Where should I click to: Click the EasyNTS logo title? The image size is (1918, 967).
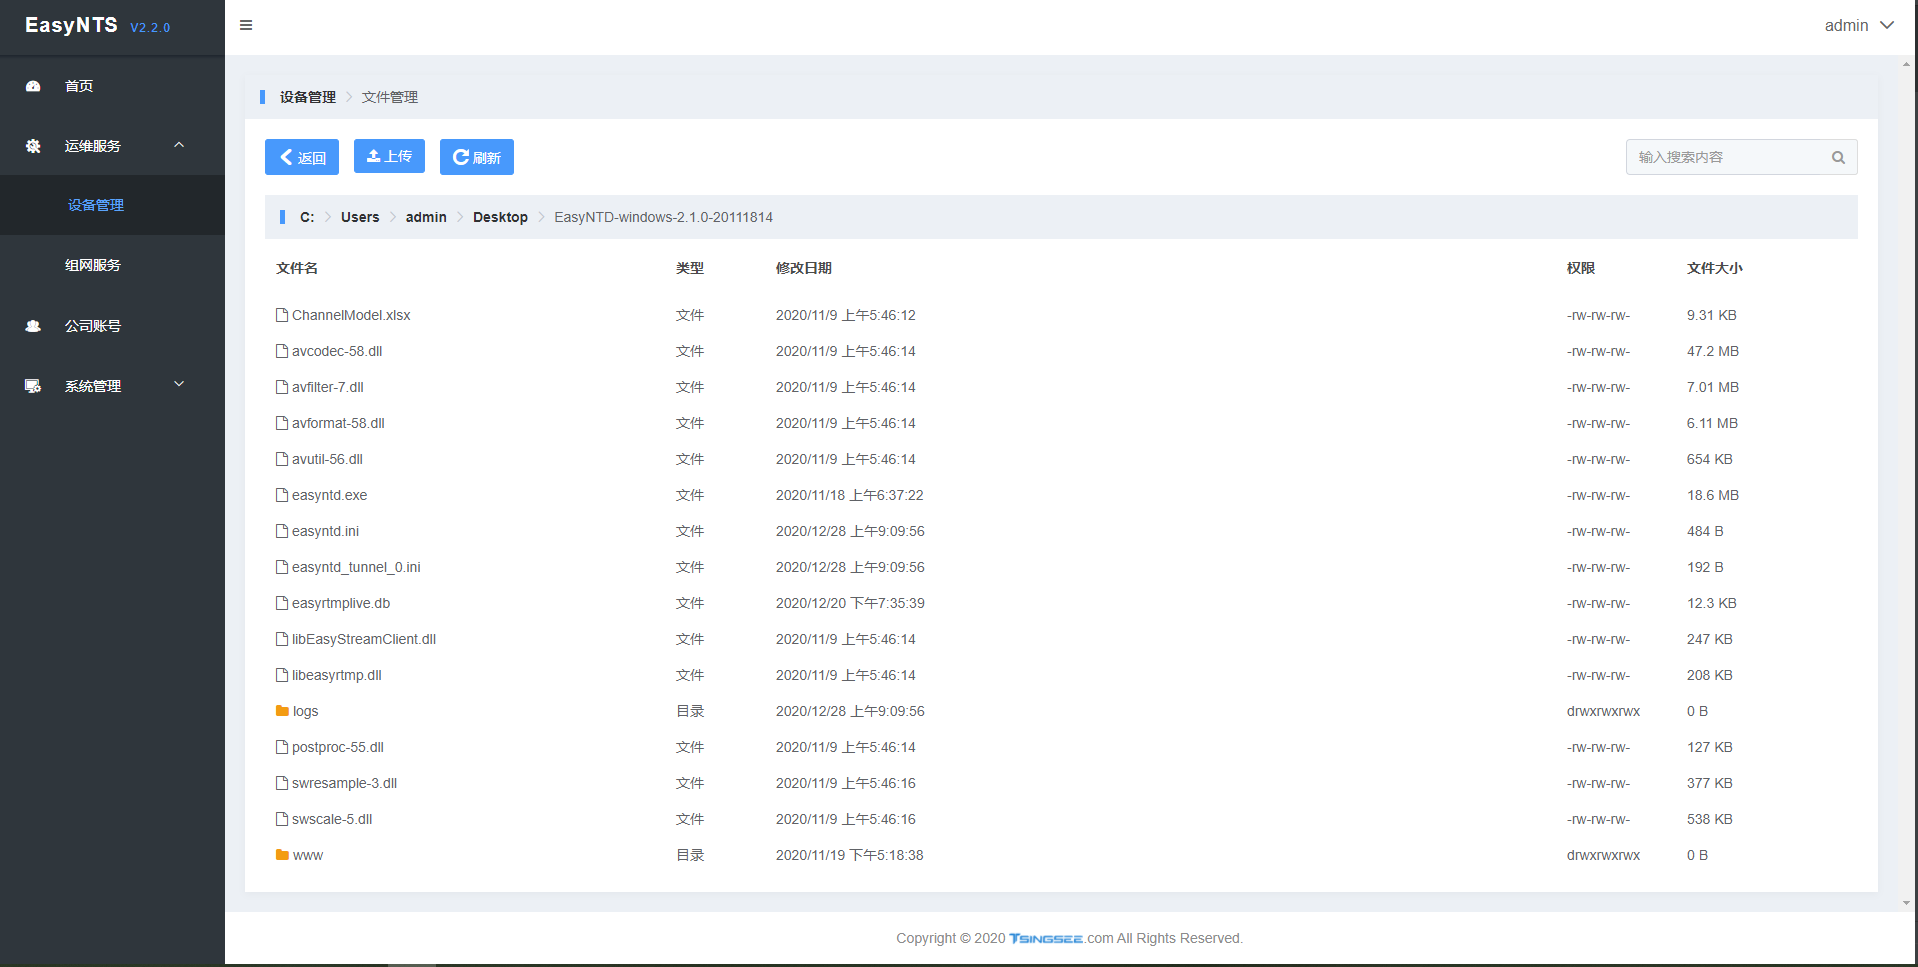(71, 25)
